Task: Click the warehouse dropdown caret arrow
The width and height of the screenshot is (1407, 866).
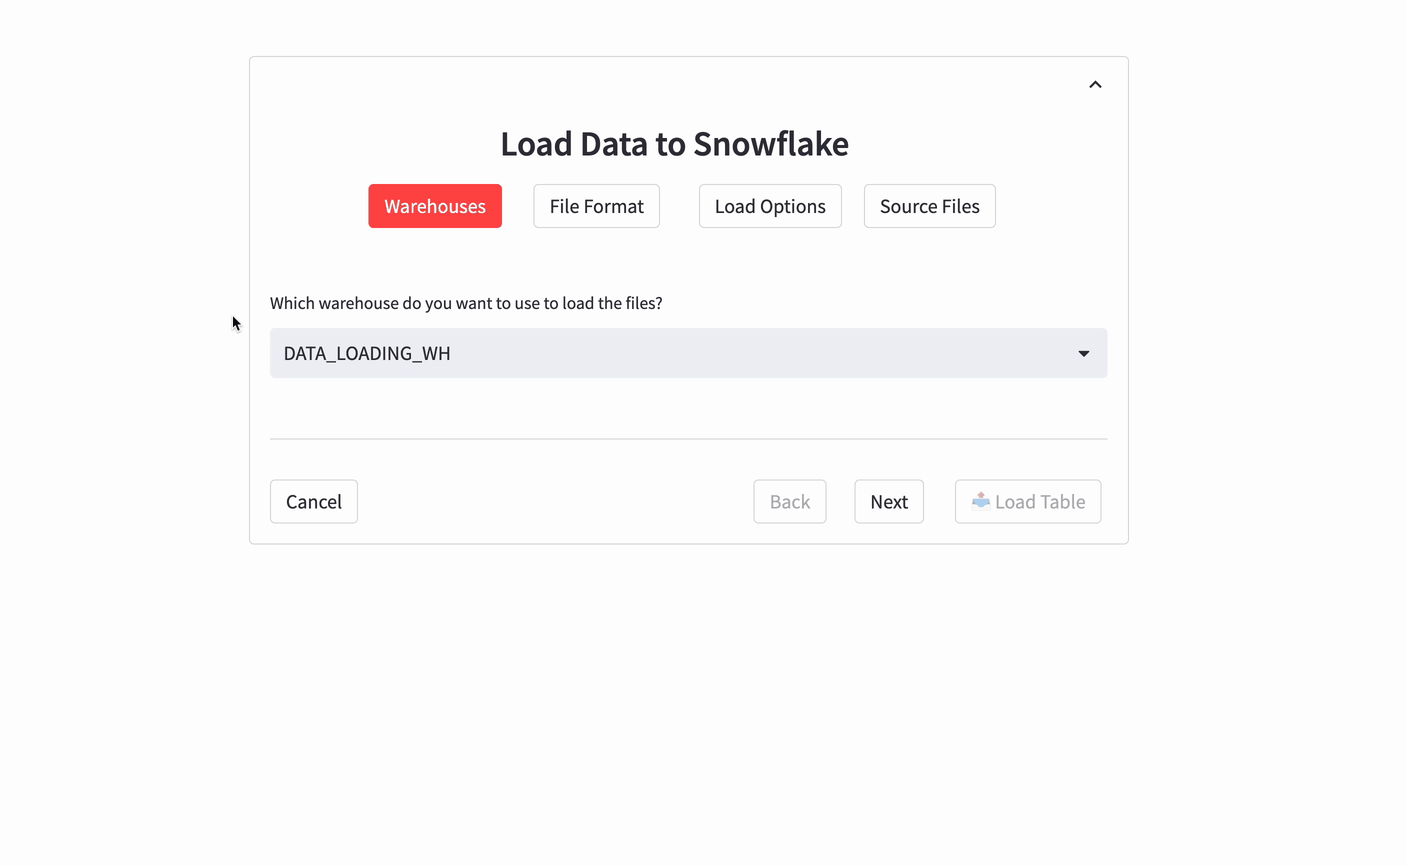Action: pos(1083,353)
